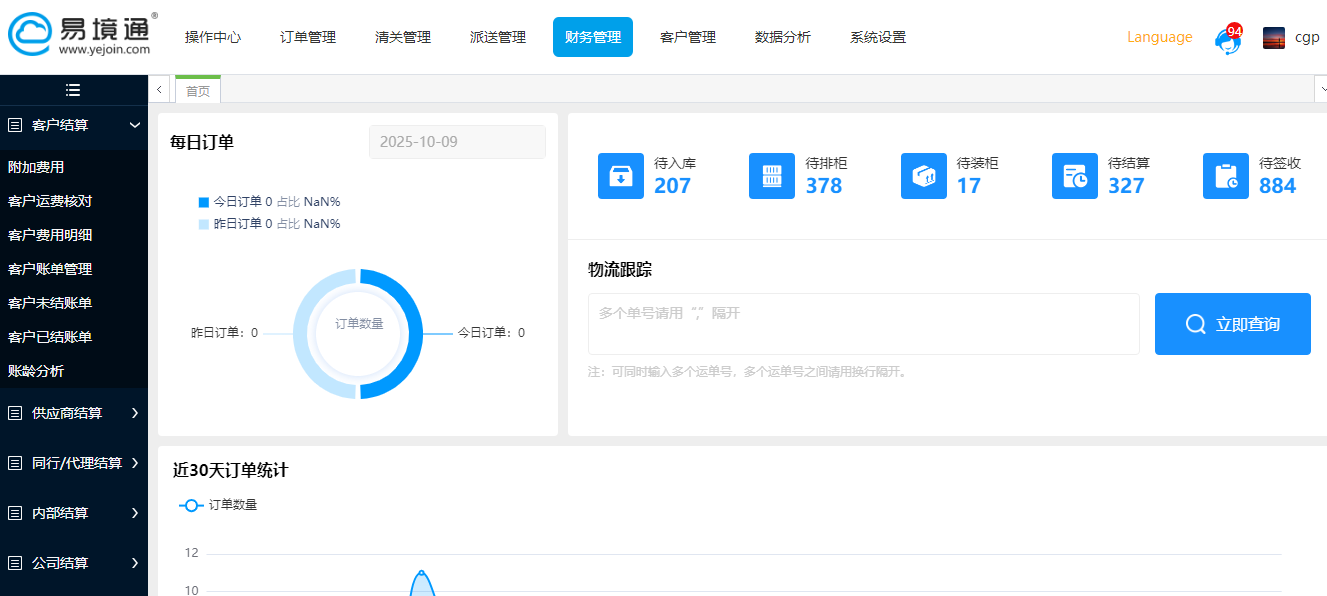This screenshot has width=1327, height=596.
Task: Click the 待装柜 box icon
Action: pos(923,176)
